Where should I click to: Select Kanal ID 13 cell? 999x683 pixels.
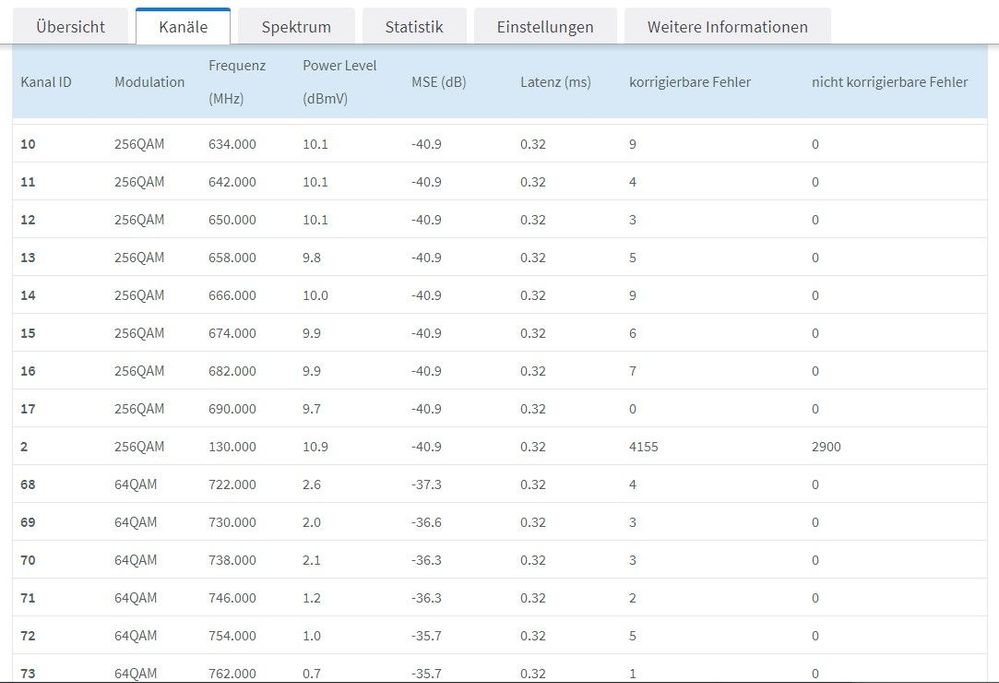point(28,257)
